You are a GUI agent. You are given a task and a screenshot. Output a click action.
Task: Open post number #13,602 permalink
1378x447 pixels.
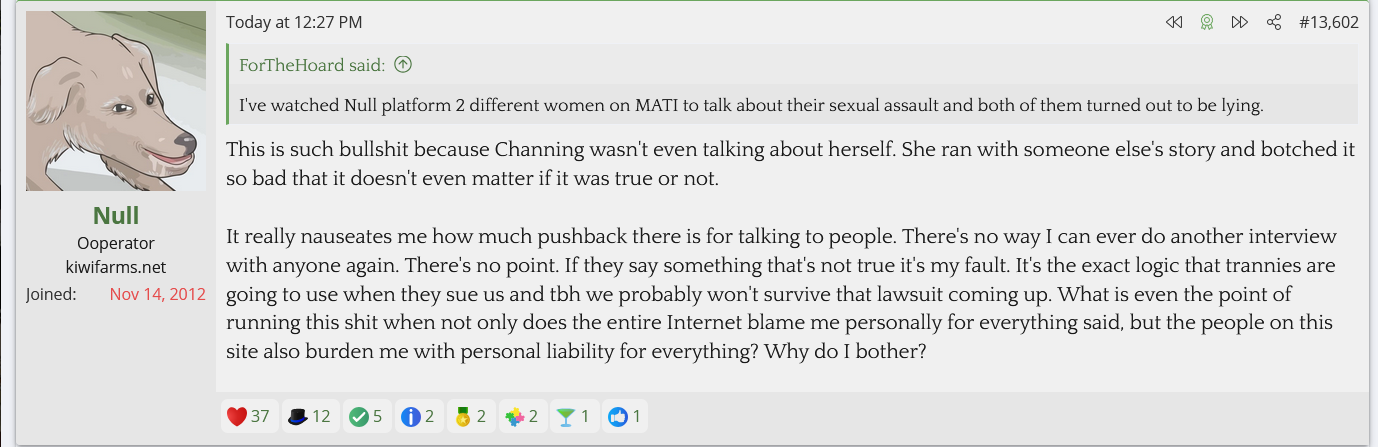1328,22
